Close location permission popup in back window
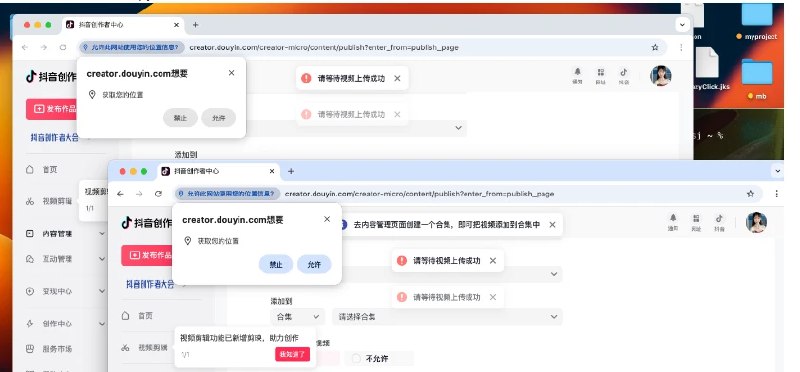This screenshot has width=800, height=372. point(232,73)
